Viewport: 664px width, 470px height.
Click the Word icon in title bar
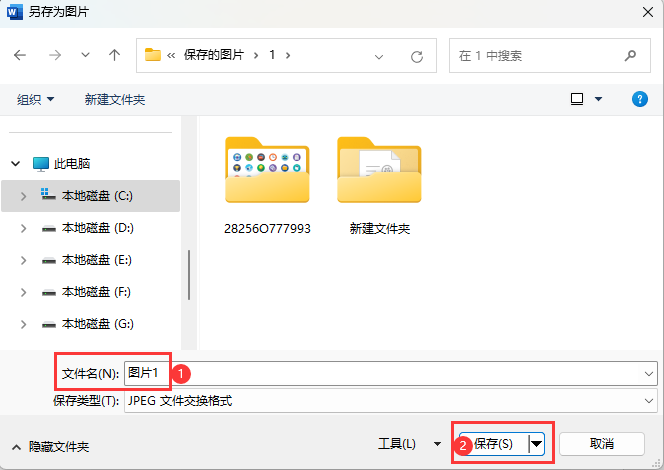(14, 12)
